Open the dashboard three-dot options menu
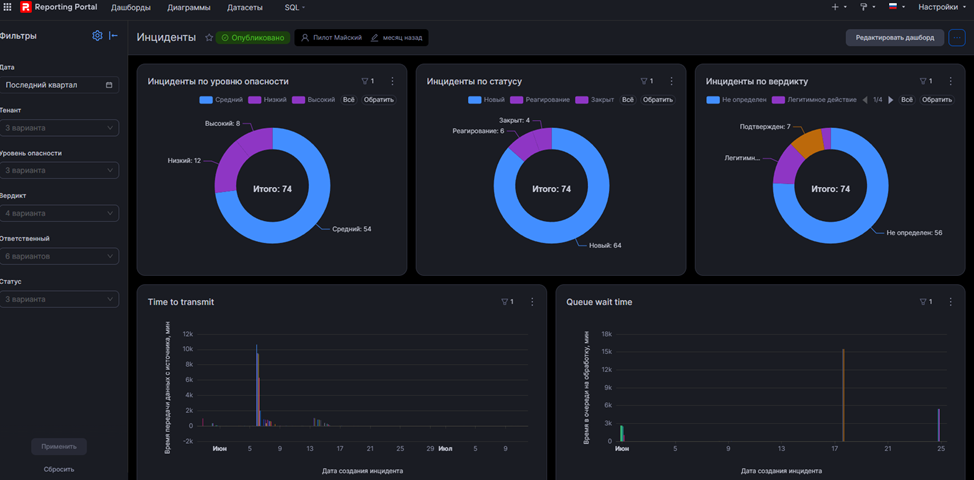 tap(957, 37)
